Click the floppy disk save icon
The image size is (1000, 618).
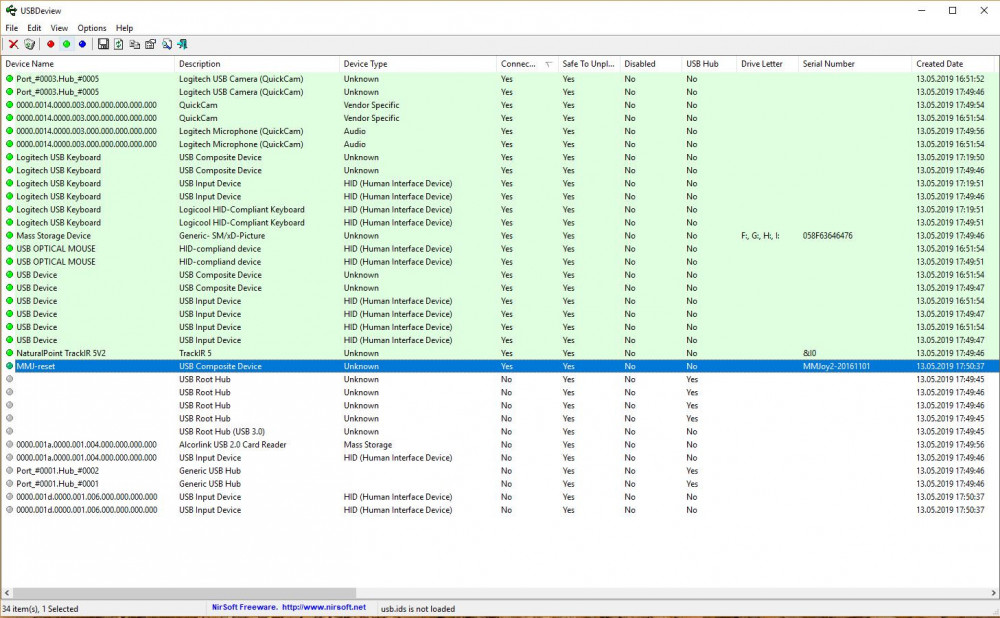[x=103, y=44]
